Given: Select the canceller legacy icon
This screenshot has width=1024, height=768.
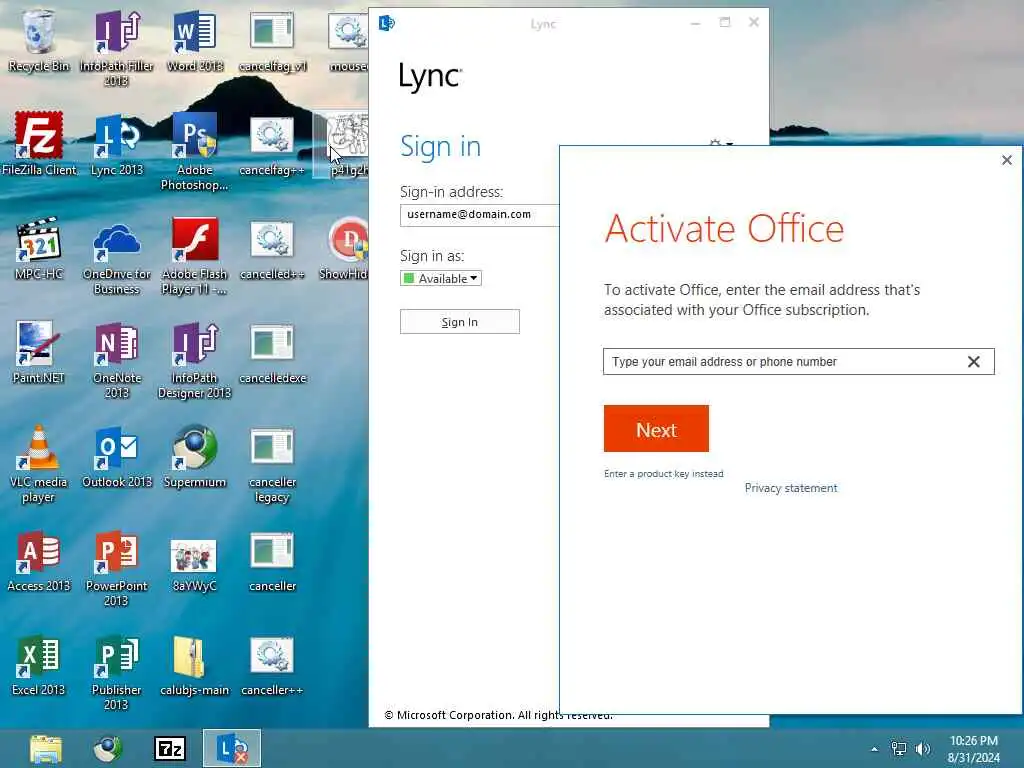Looking at the screenshot, I should point(272,464).
